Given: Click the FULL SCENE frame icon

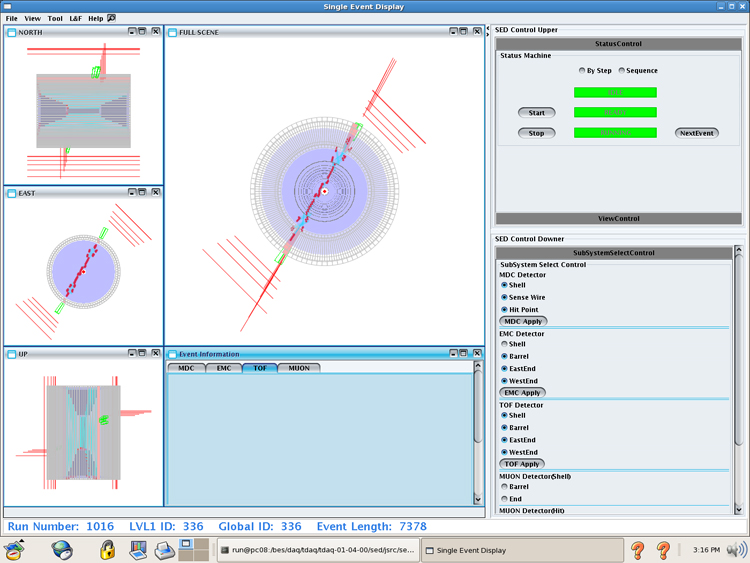Looking at the screenshot, I should coord(173,32).
